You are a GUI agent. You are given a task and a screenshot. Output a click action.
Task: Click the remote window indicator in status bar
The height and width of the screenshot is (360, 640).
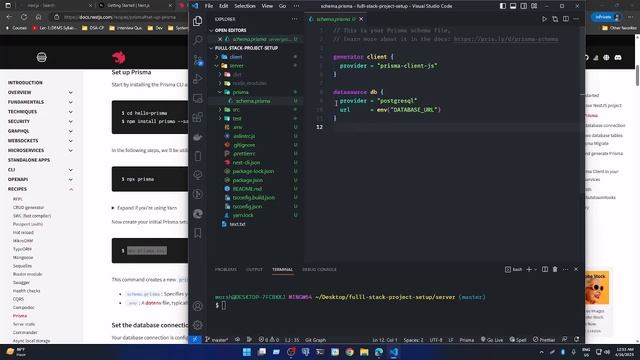195,340
